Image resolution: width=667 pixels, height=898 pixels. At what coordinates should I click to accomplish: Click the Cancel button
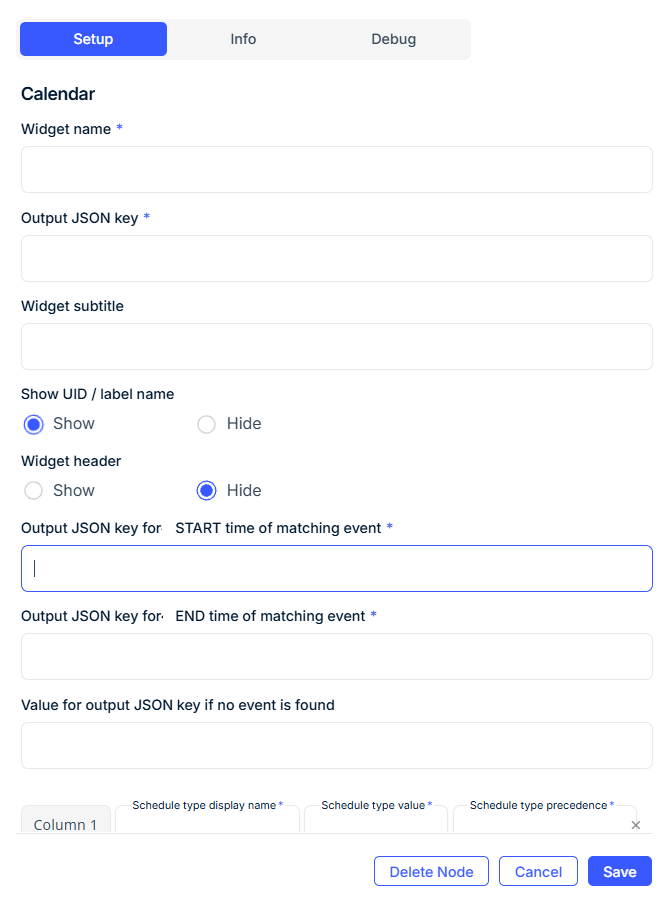(x=538, y=870)
